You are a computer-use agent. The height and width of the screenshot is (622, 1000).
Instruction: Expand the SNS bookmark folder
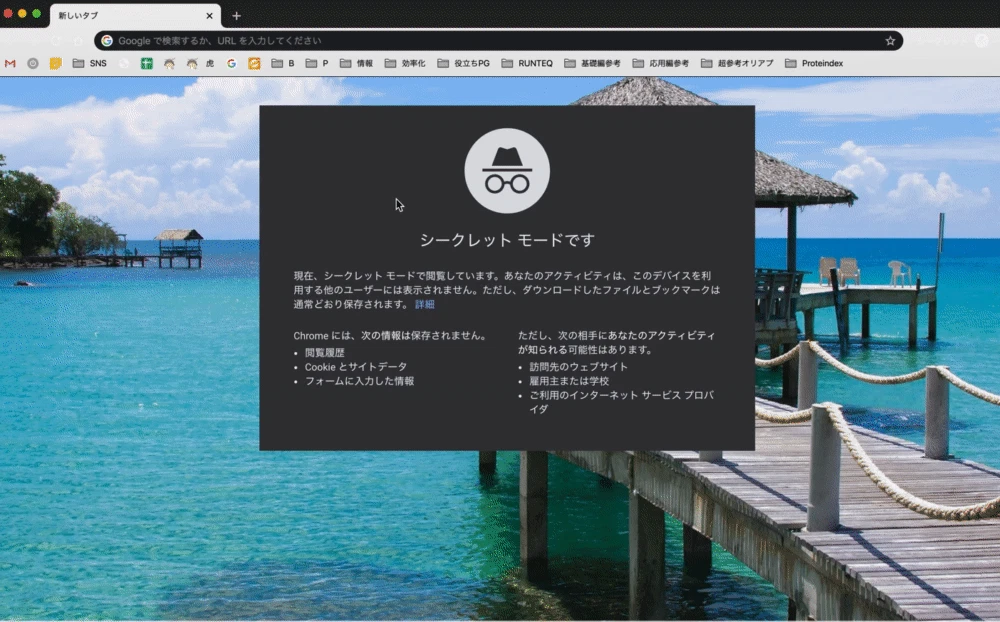point(90,63)
